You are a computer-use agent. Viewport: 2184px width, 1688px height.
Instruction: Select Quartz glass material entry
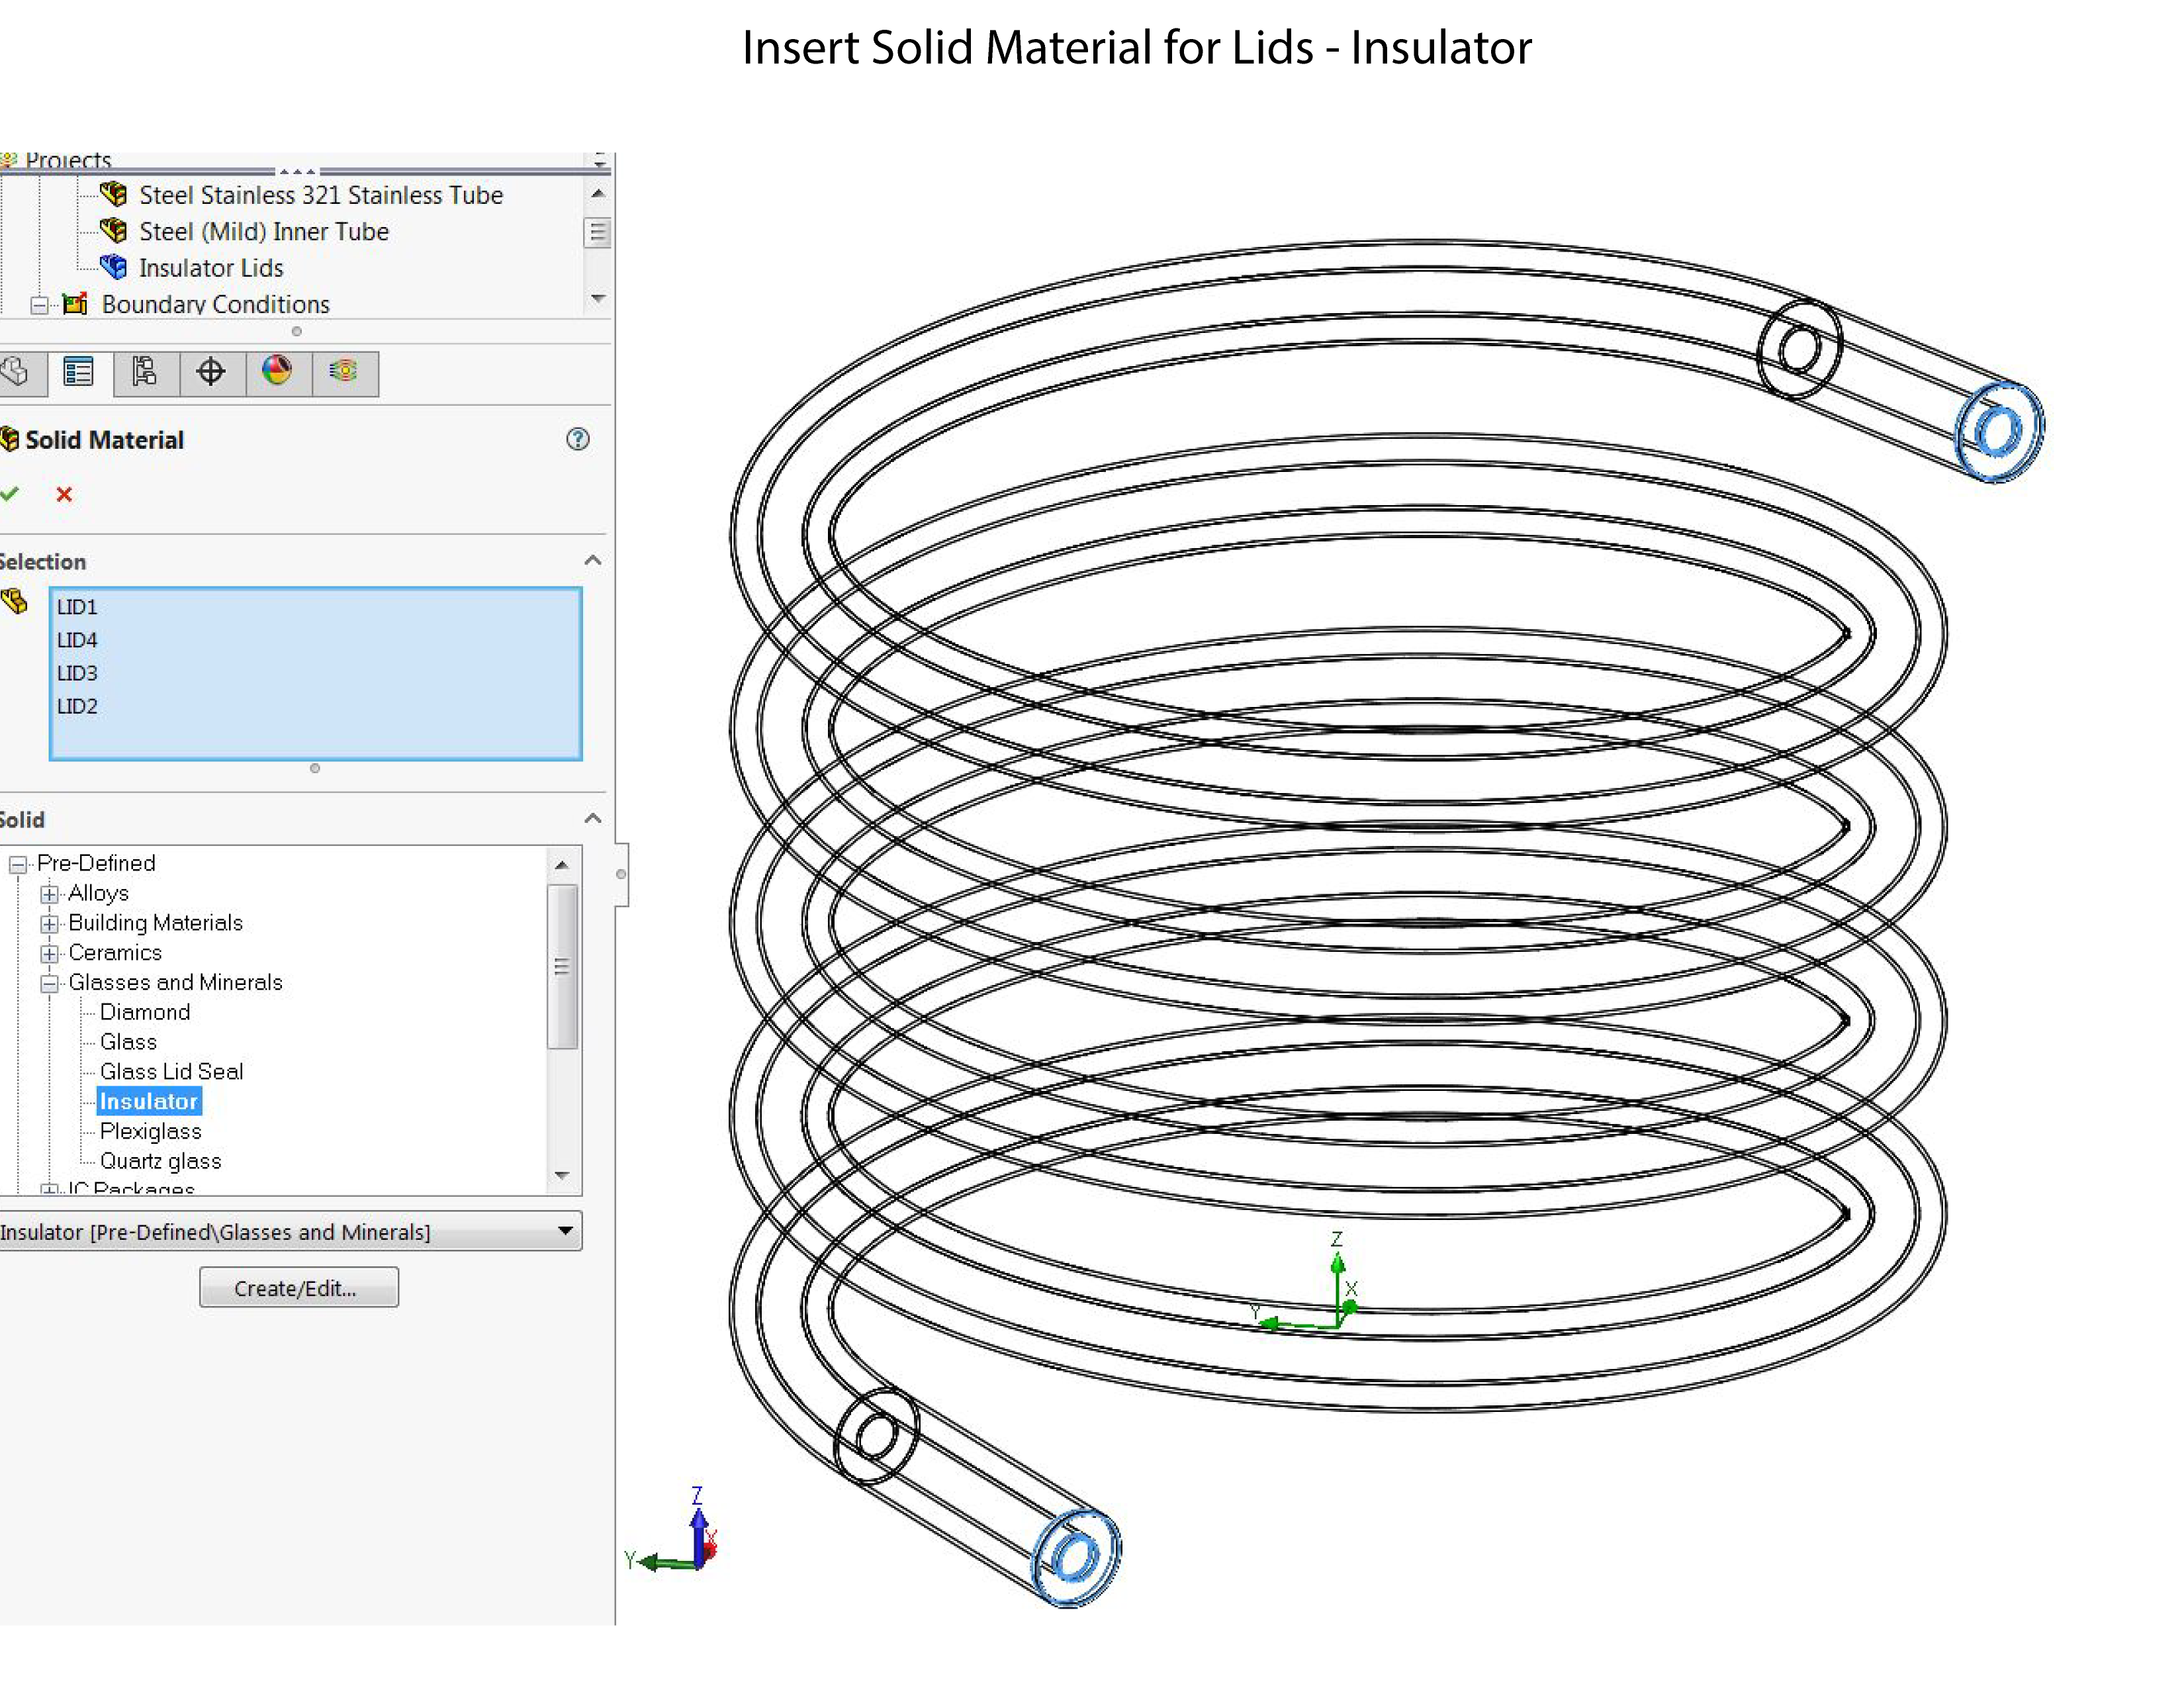160,1161
